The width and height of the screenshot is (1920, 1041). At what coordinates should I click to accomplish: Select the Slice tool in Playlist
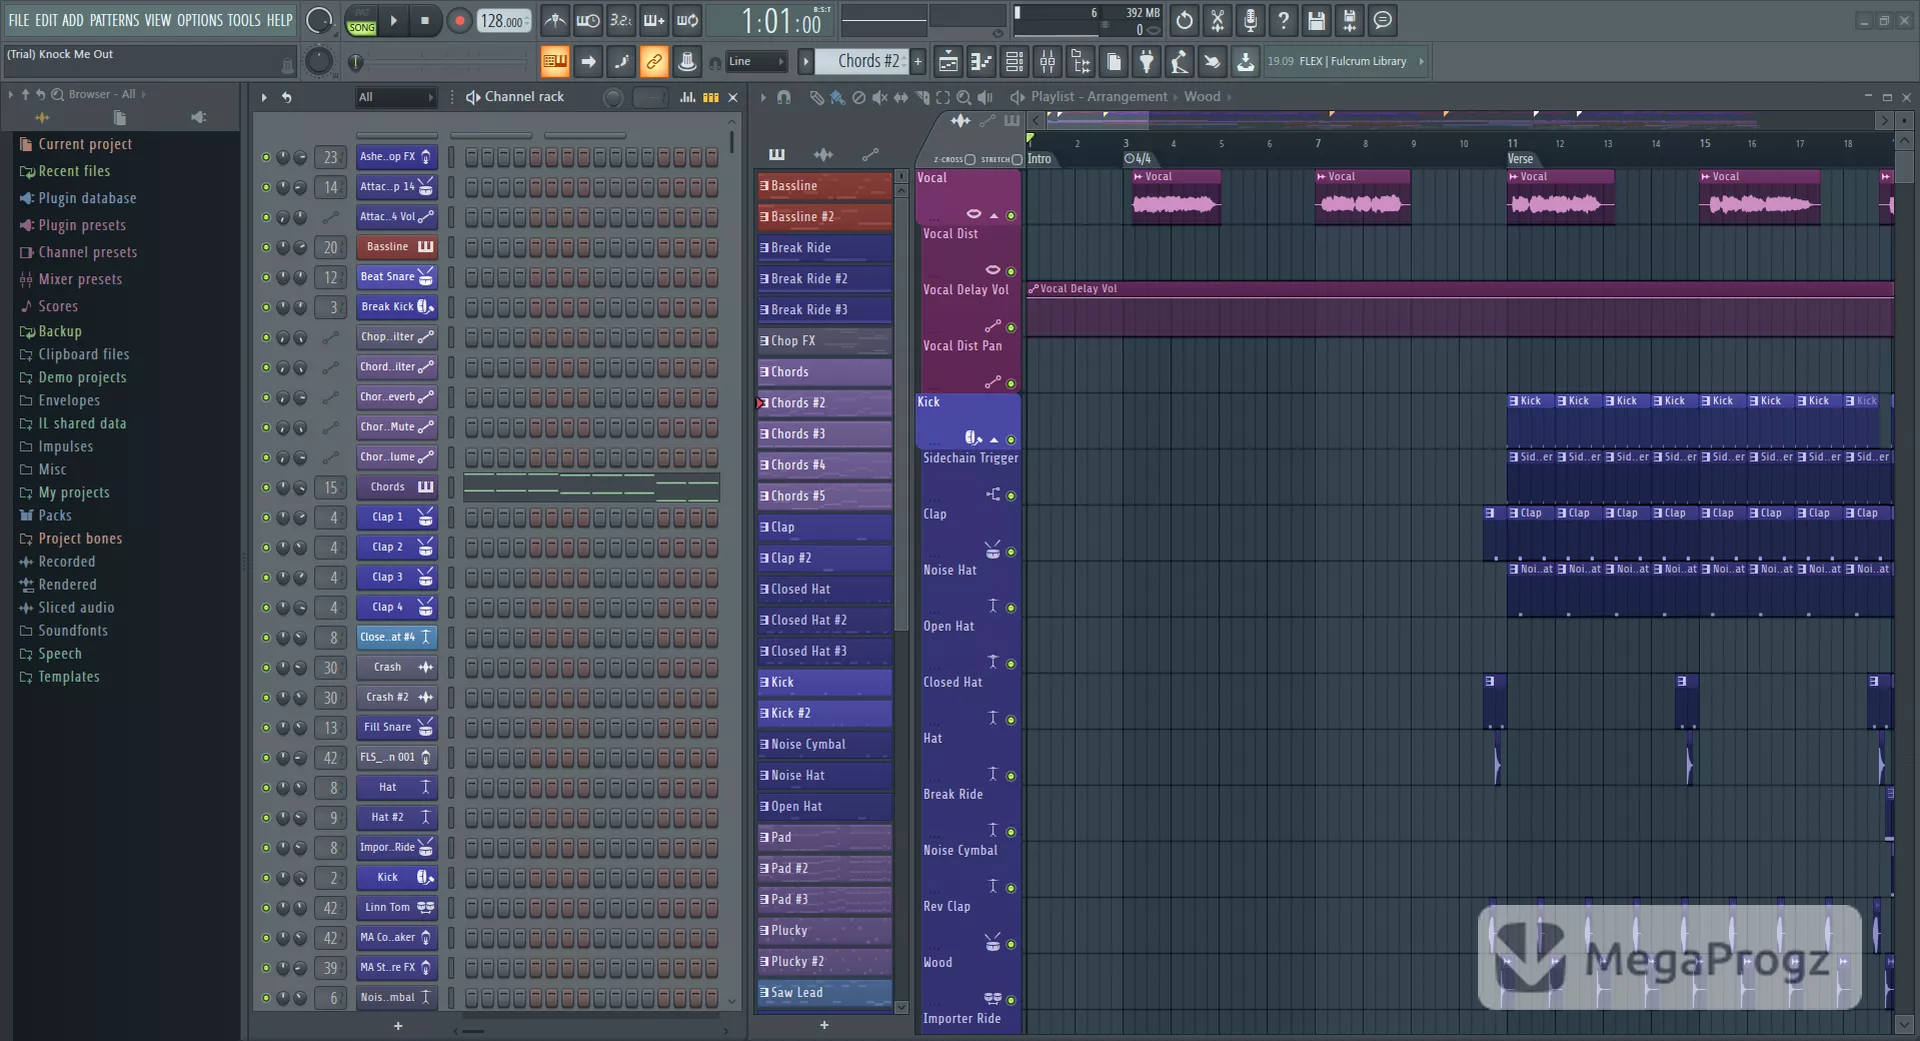click(x=921, y=97)
